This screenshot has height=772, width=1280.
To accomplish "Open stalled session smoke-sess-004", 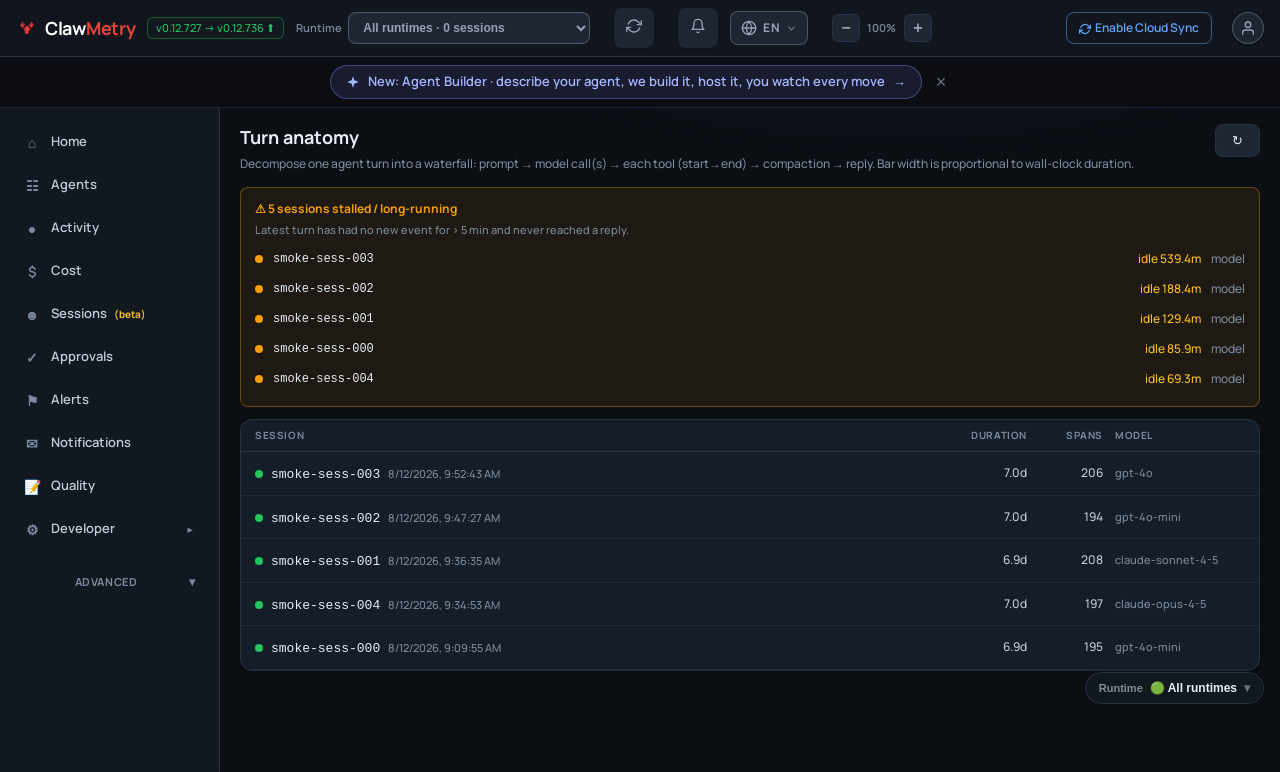I will 750,379.
